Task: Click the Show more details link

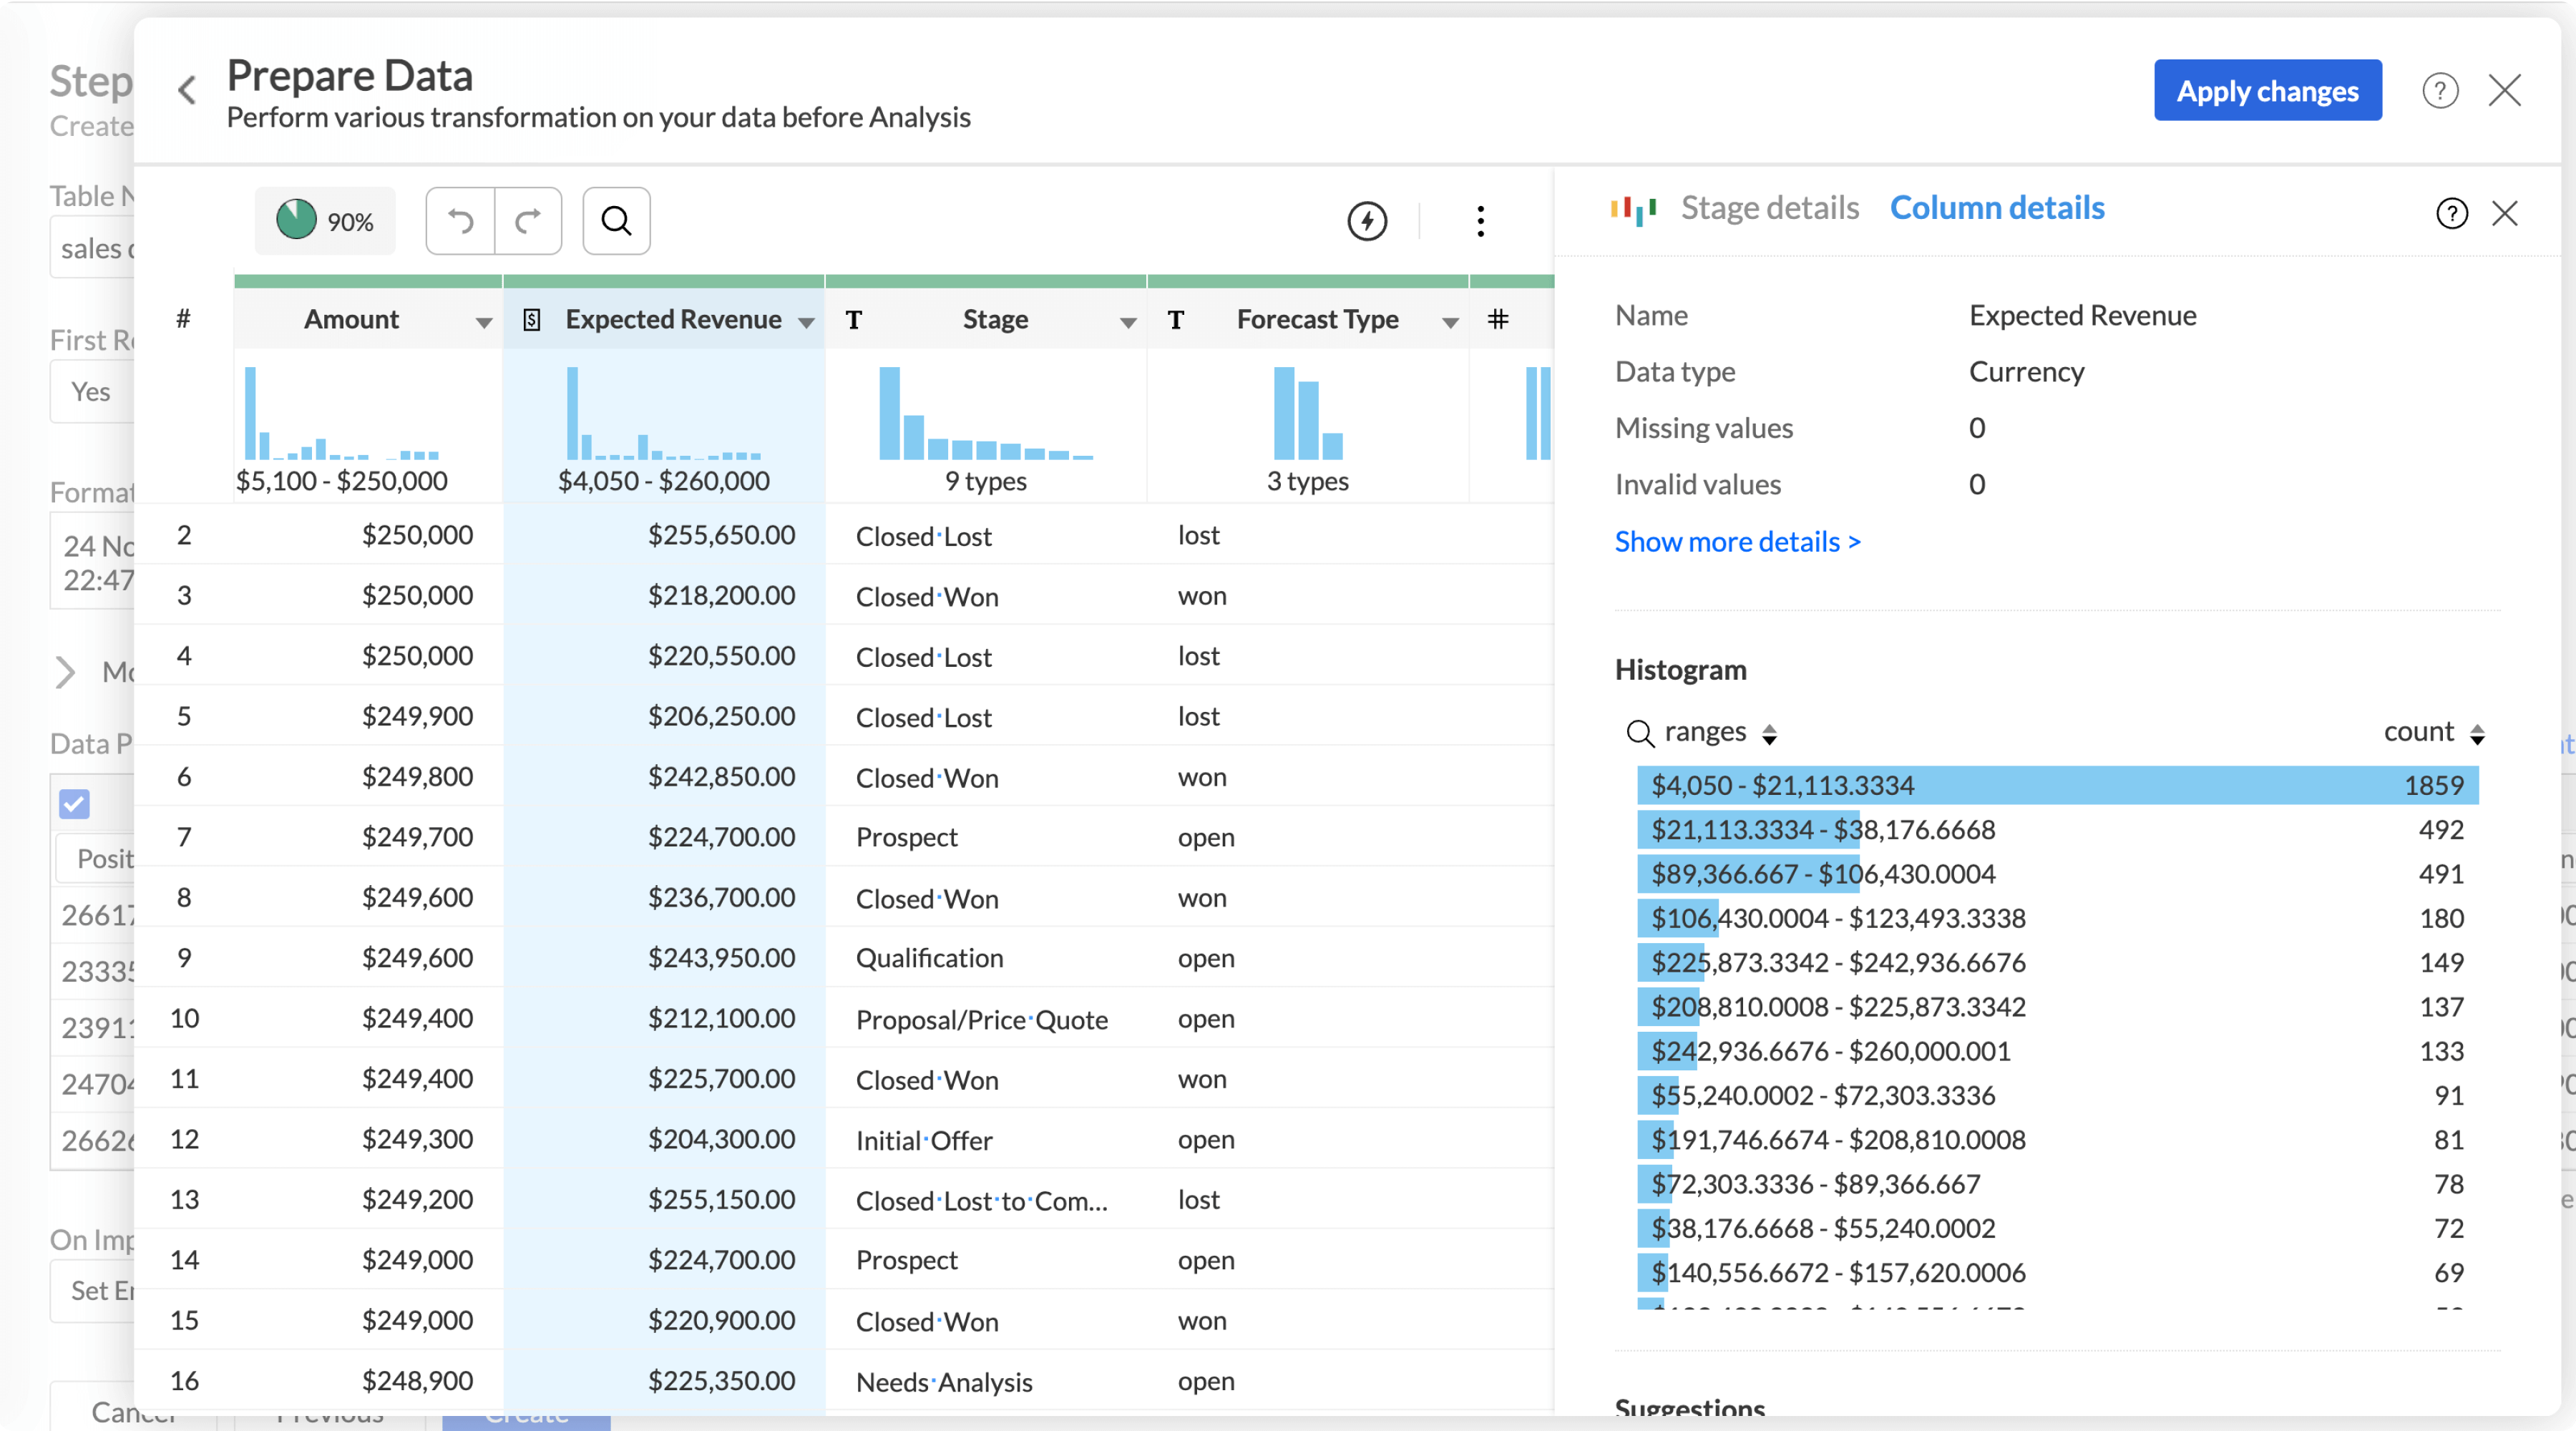Action: (x=1737, y=542)
